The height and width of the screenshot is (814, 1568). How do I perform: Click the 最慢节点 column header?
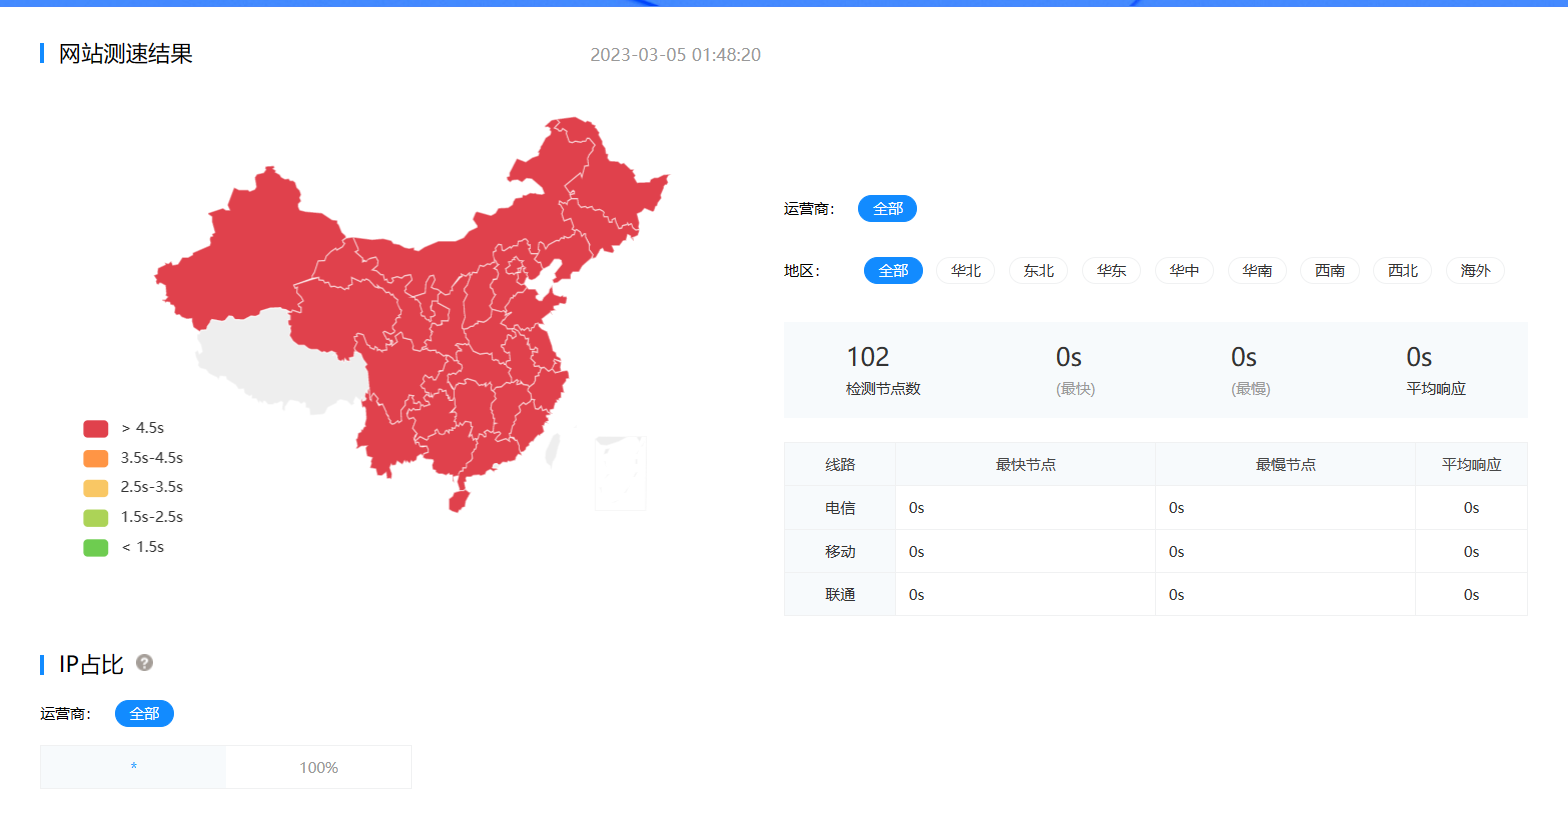[1285, 465]
